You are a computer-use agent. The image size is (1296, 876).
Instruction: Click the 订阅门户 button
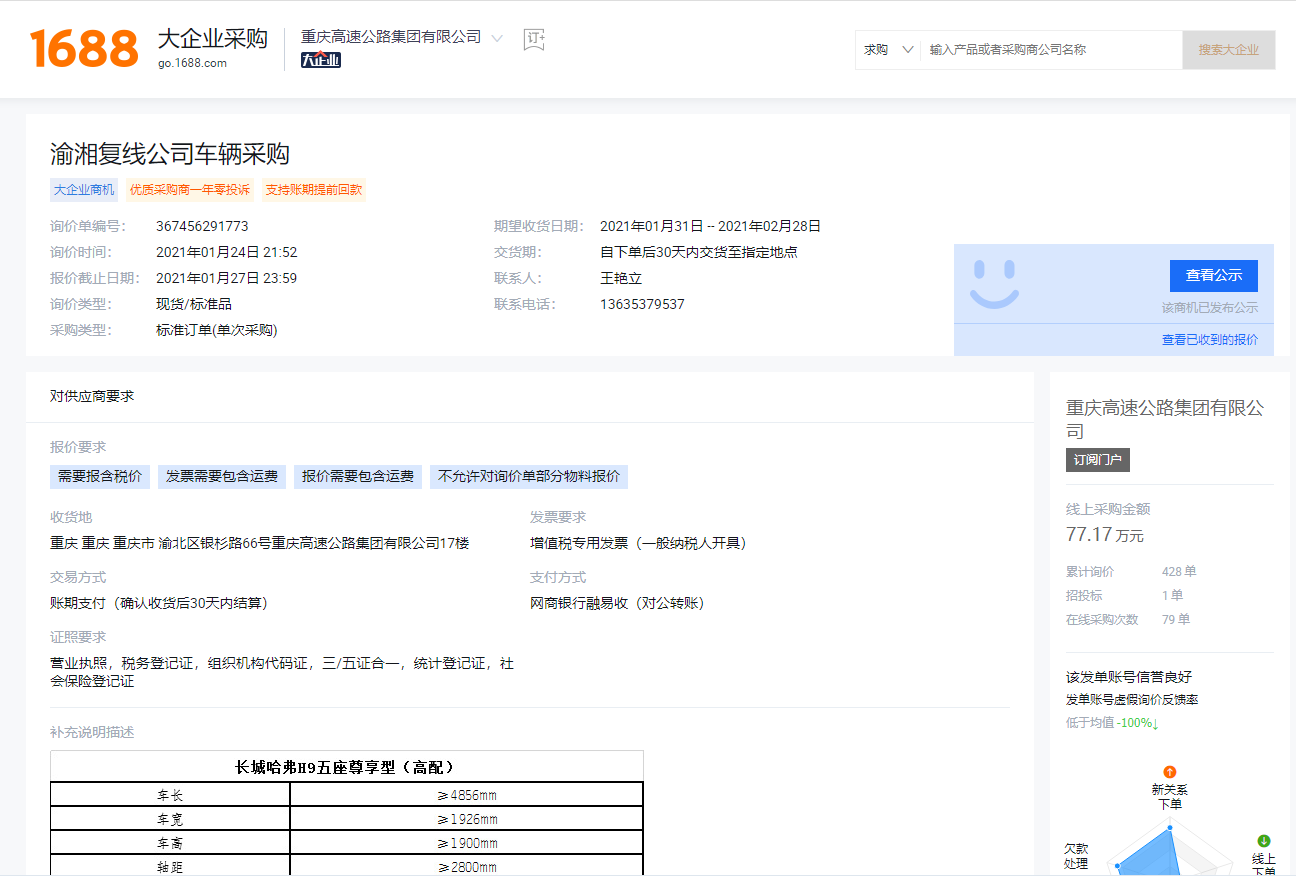[x=1098, y=460]
